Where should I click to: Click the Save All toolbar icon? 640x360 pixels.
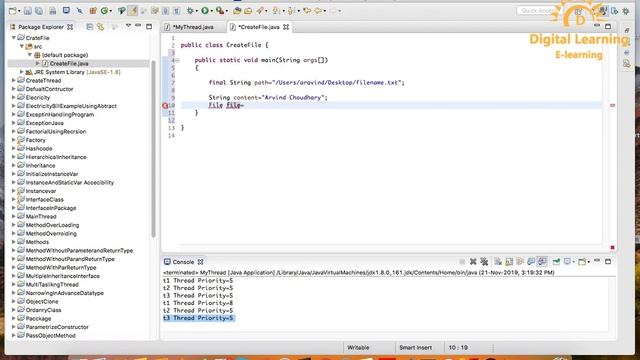tap(39, 11)
